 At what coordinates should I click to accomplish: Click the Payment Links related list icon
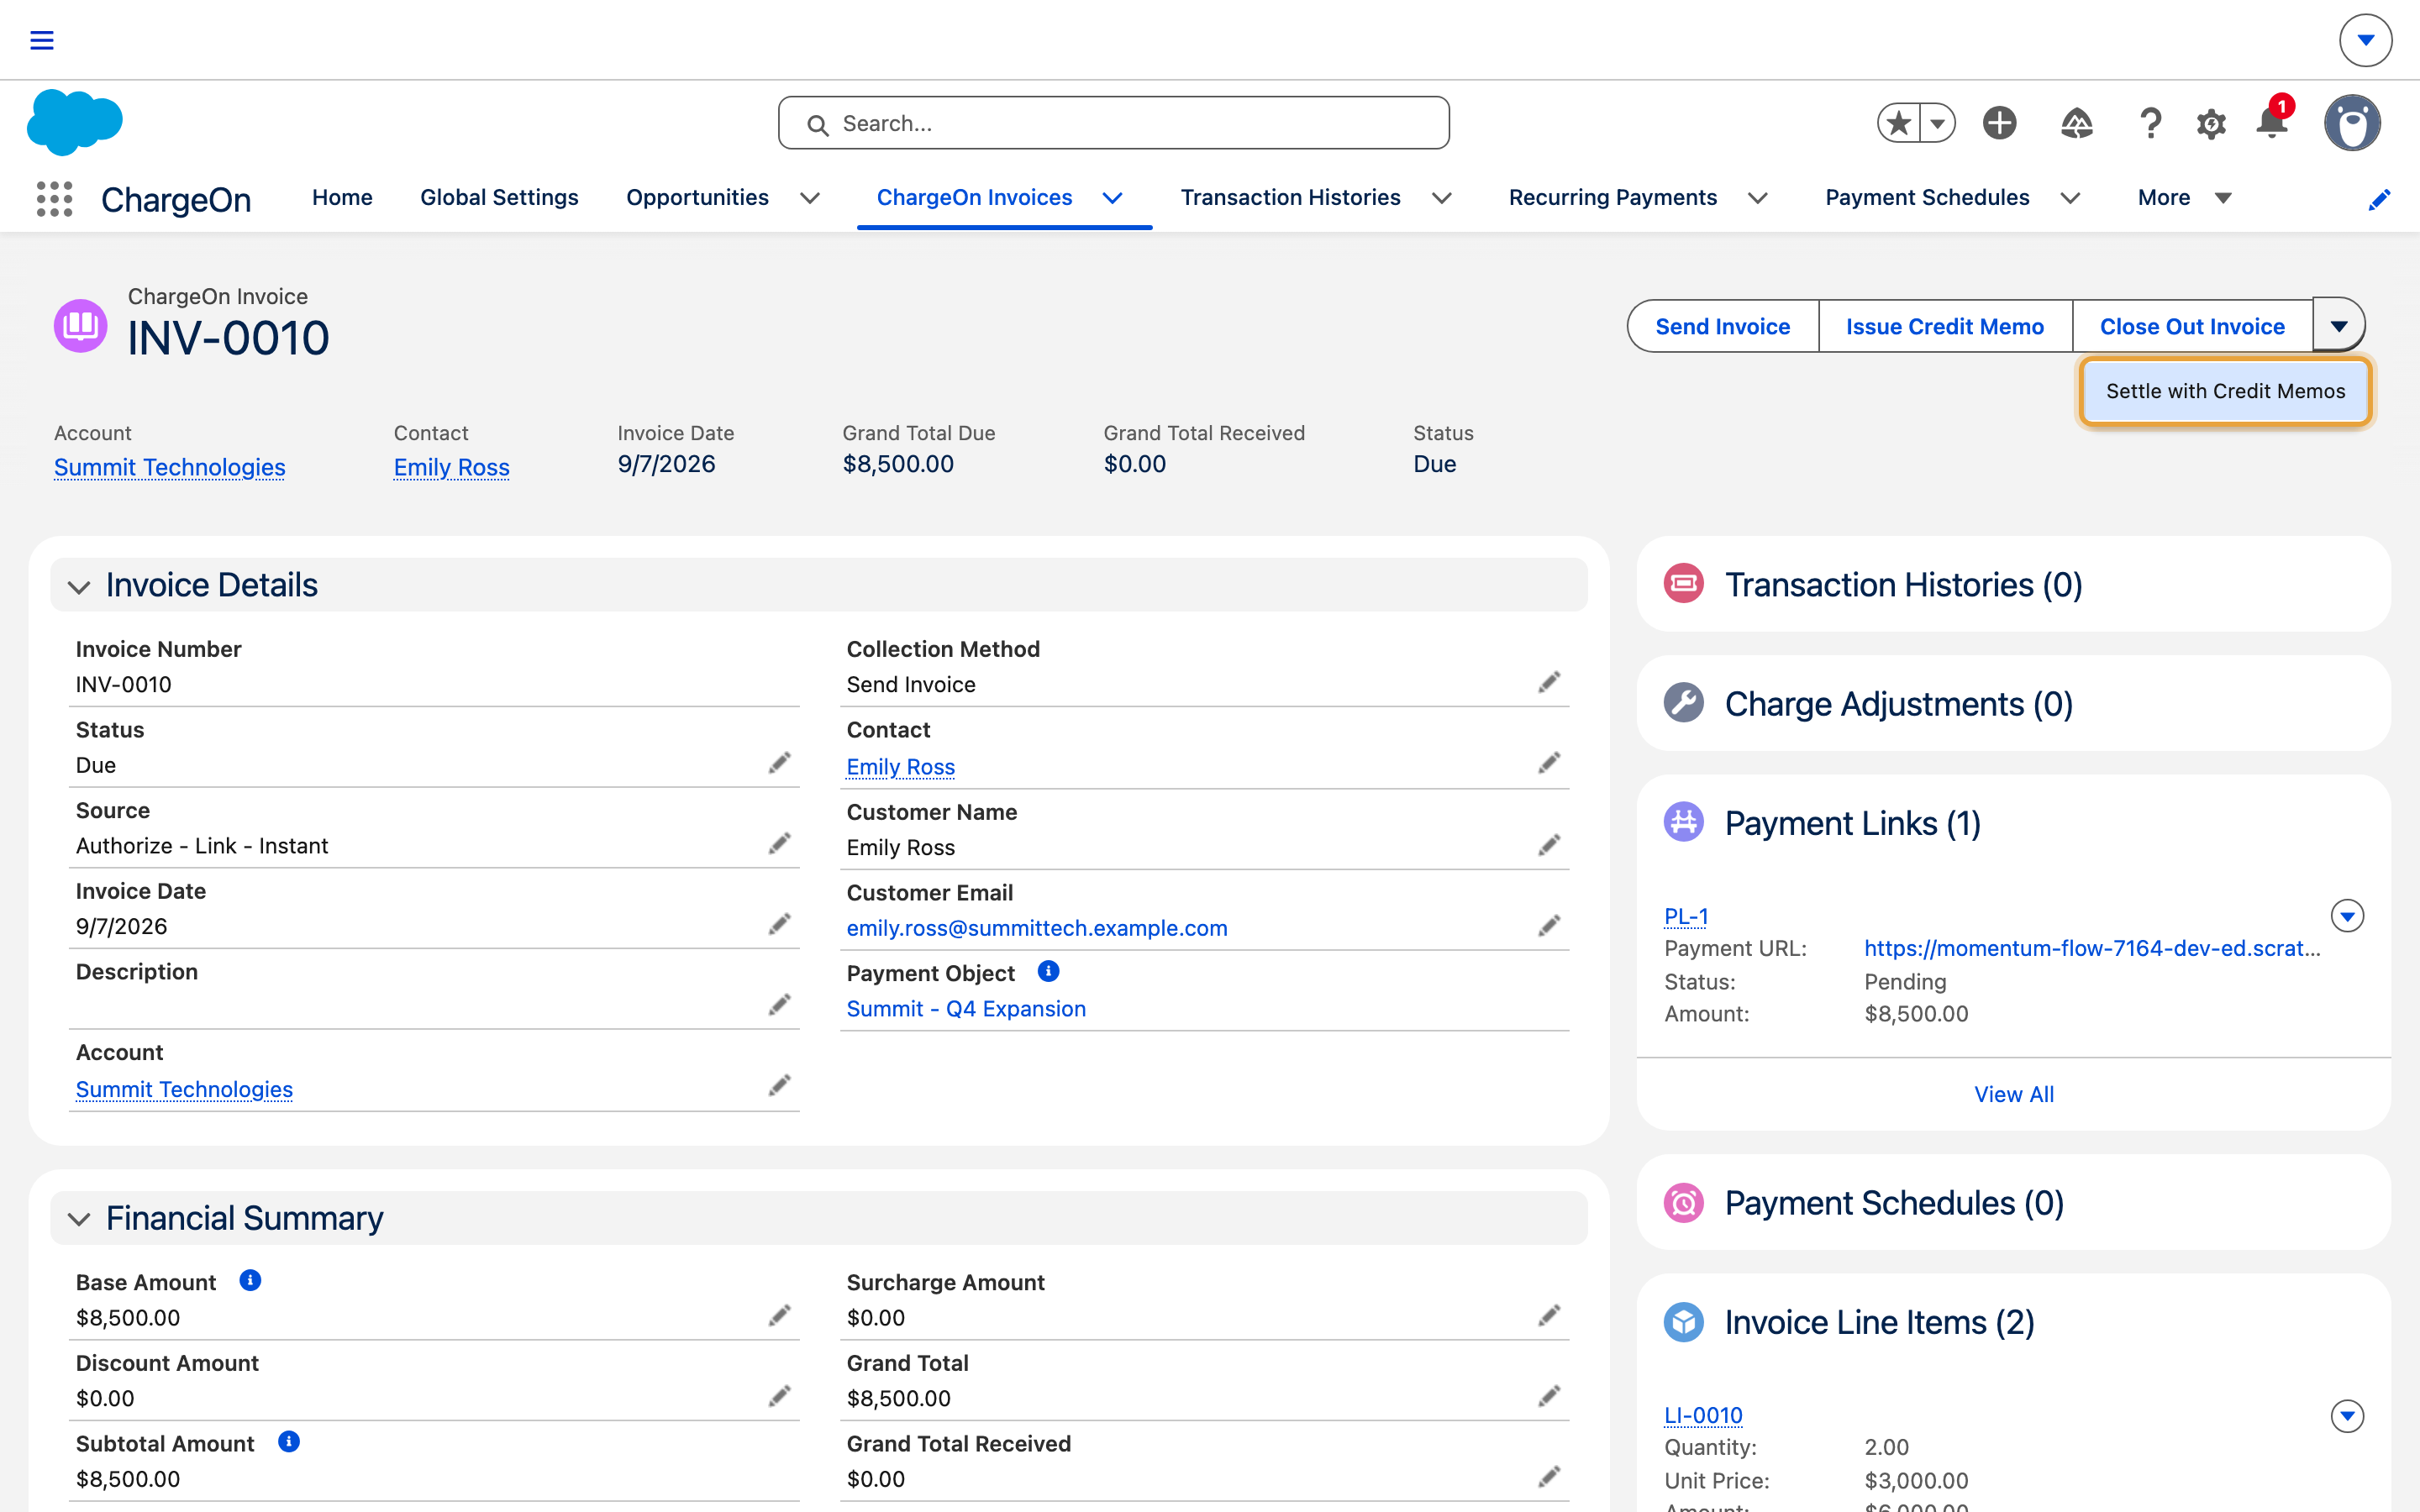(x=1684, y=822)
